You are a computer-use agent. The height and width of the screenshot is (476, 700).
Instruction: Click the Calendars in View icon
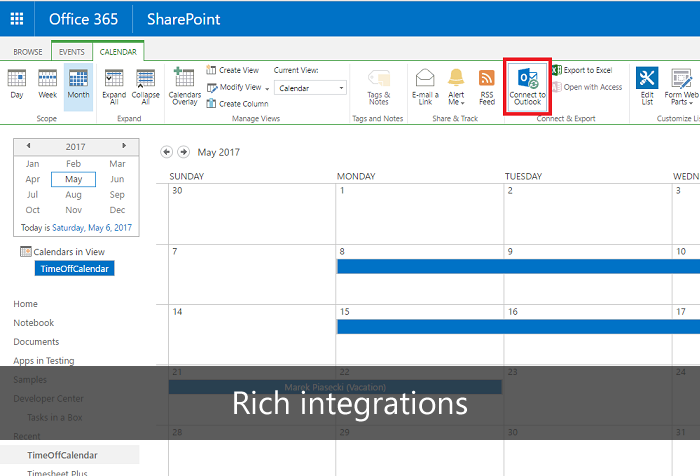coord(25,251)
